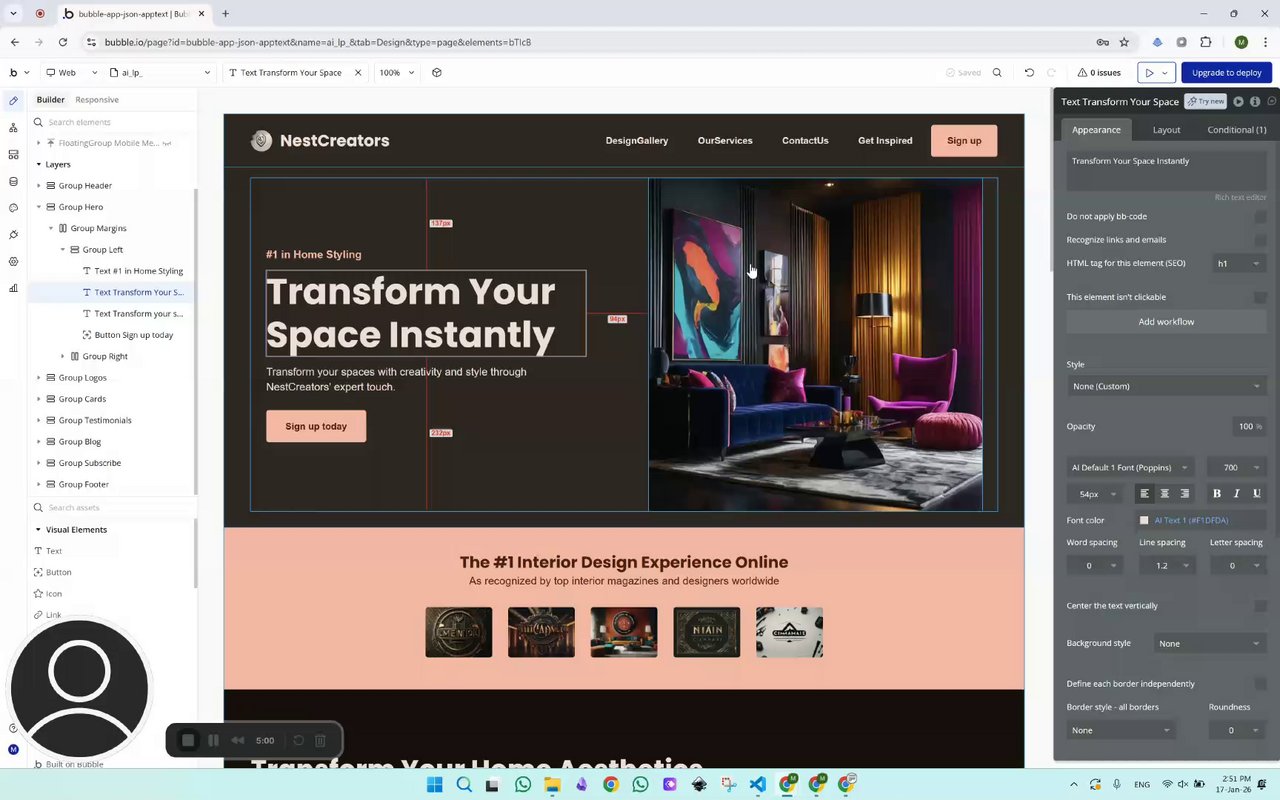Image resolution: width=1280 pixels, height=800 pixels.
Task: Toggle italic text formatting
Action: (1237, 493)
